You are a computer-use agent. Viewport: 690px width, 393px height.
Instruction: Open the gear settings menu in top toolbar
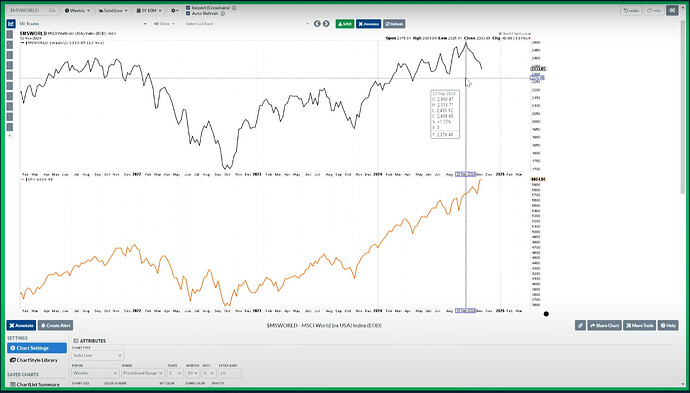tap(175, 10)
